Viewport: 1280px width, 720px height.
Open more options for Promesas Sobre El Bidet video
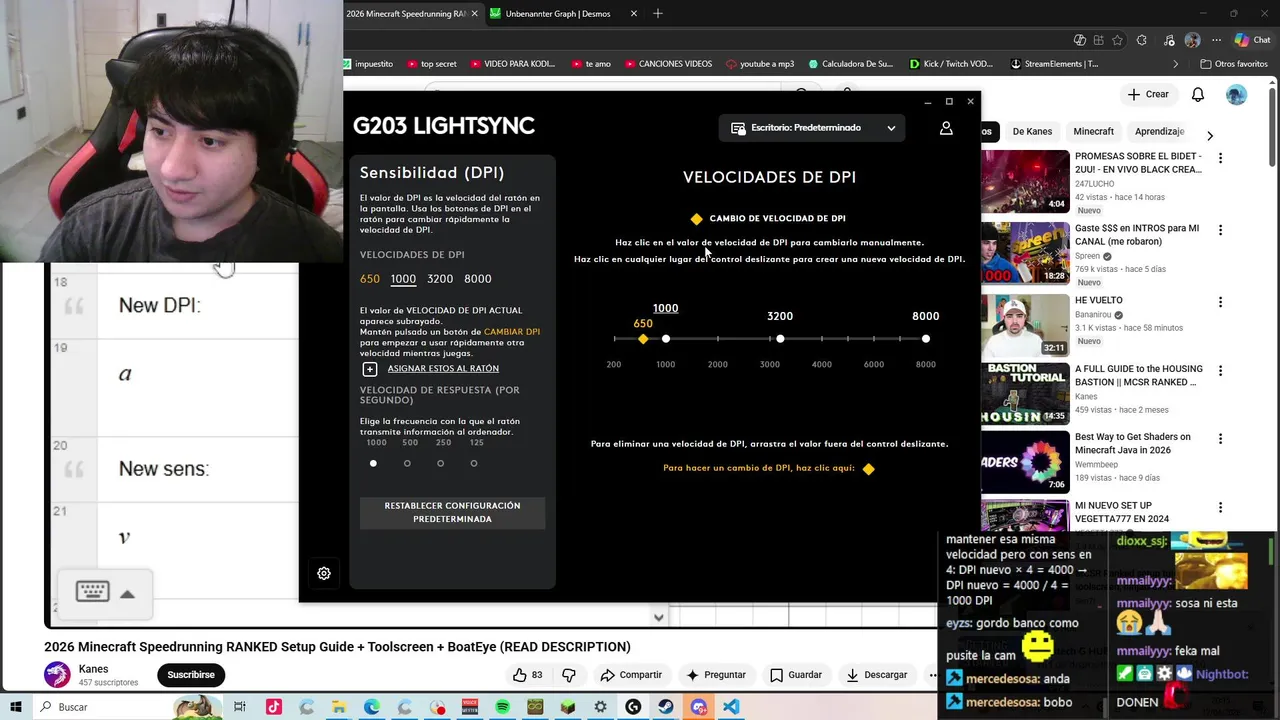click(x=1220, y=158)
